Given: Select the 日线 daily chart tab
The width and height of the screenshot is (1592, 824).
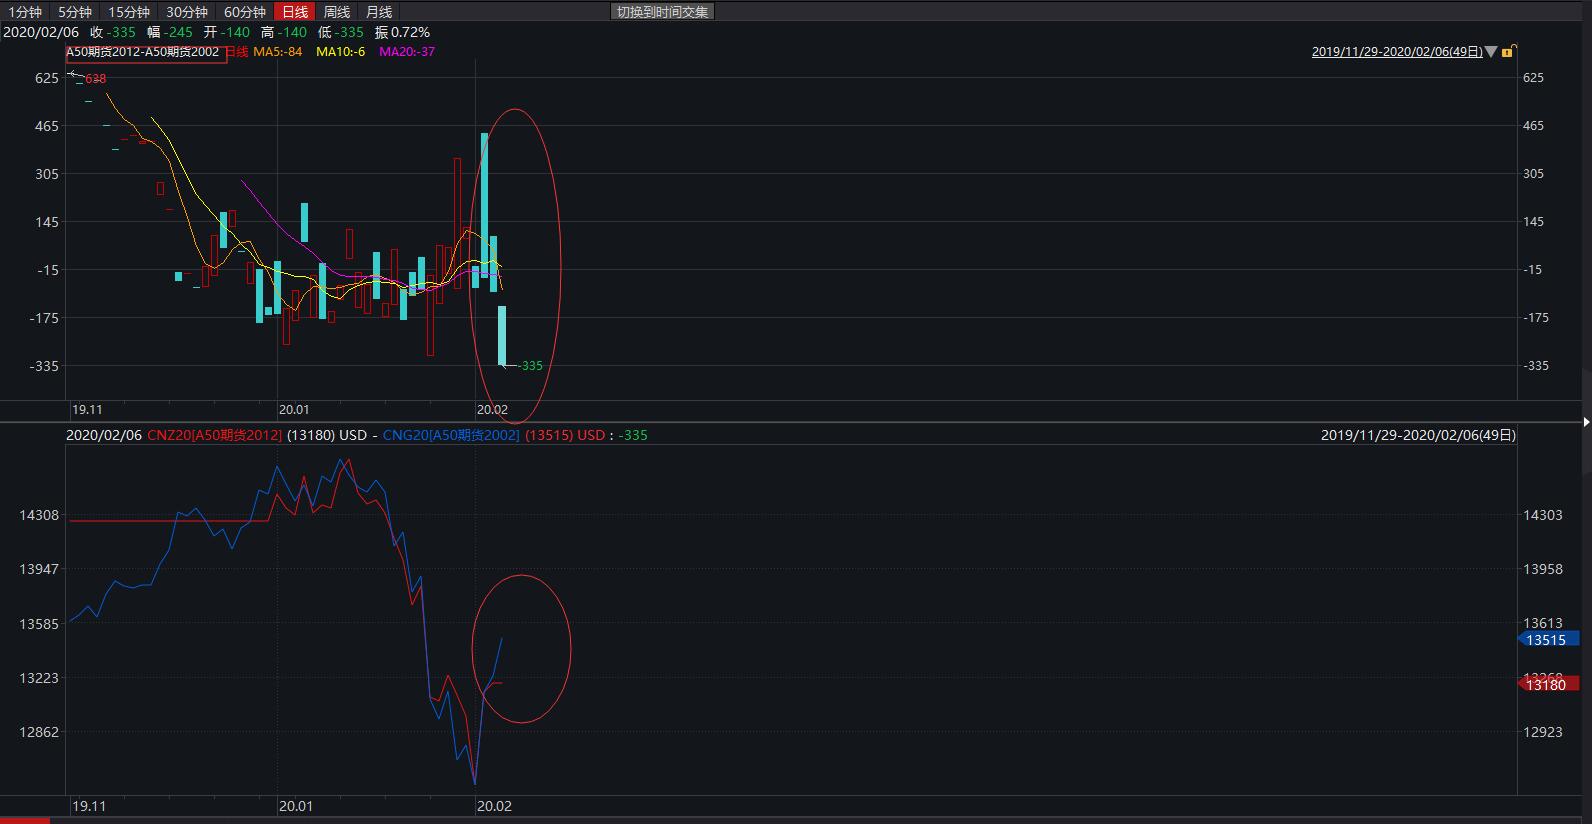Looking at the screenshot, I should pyautogui.click(x=295, y=12).
